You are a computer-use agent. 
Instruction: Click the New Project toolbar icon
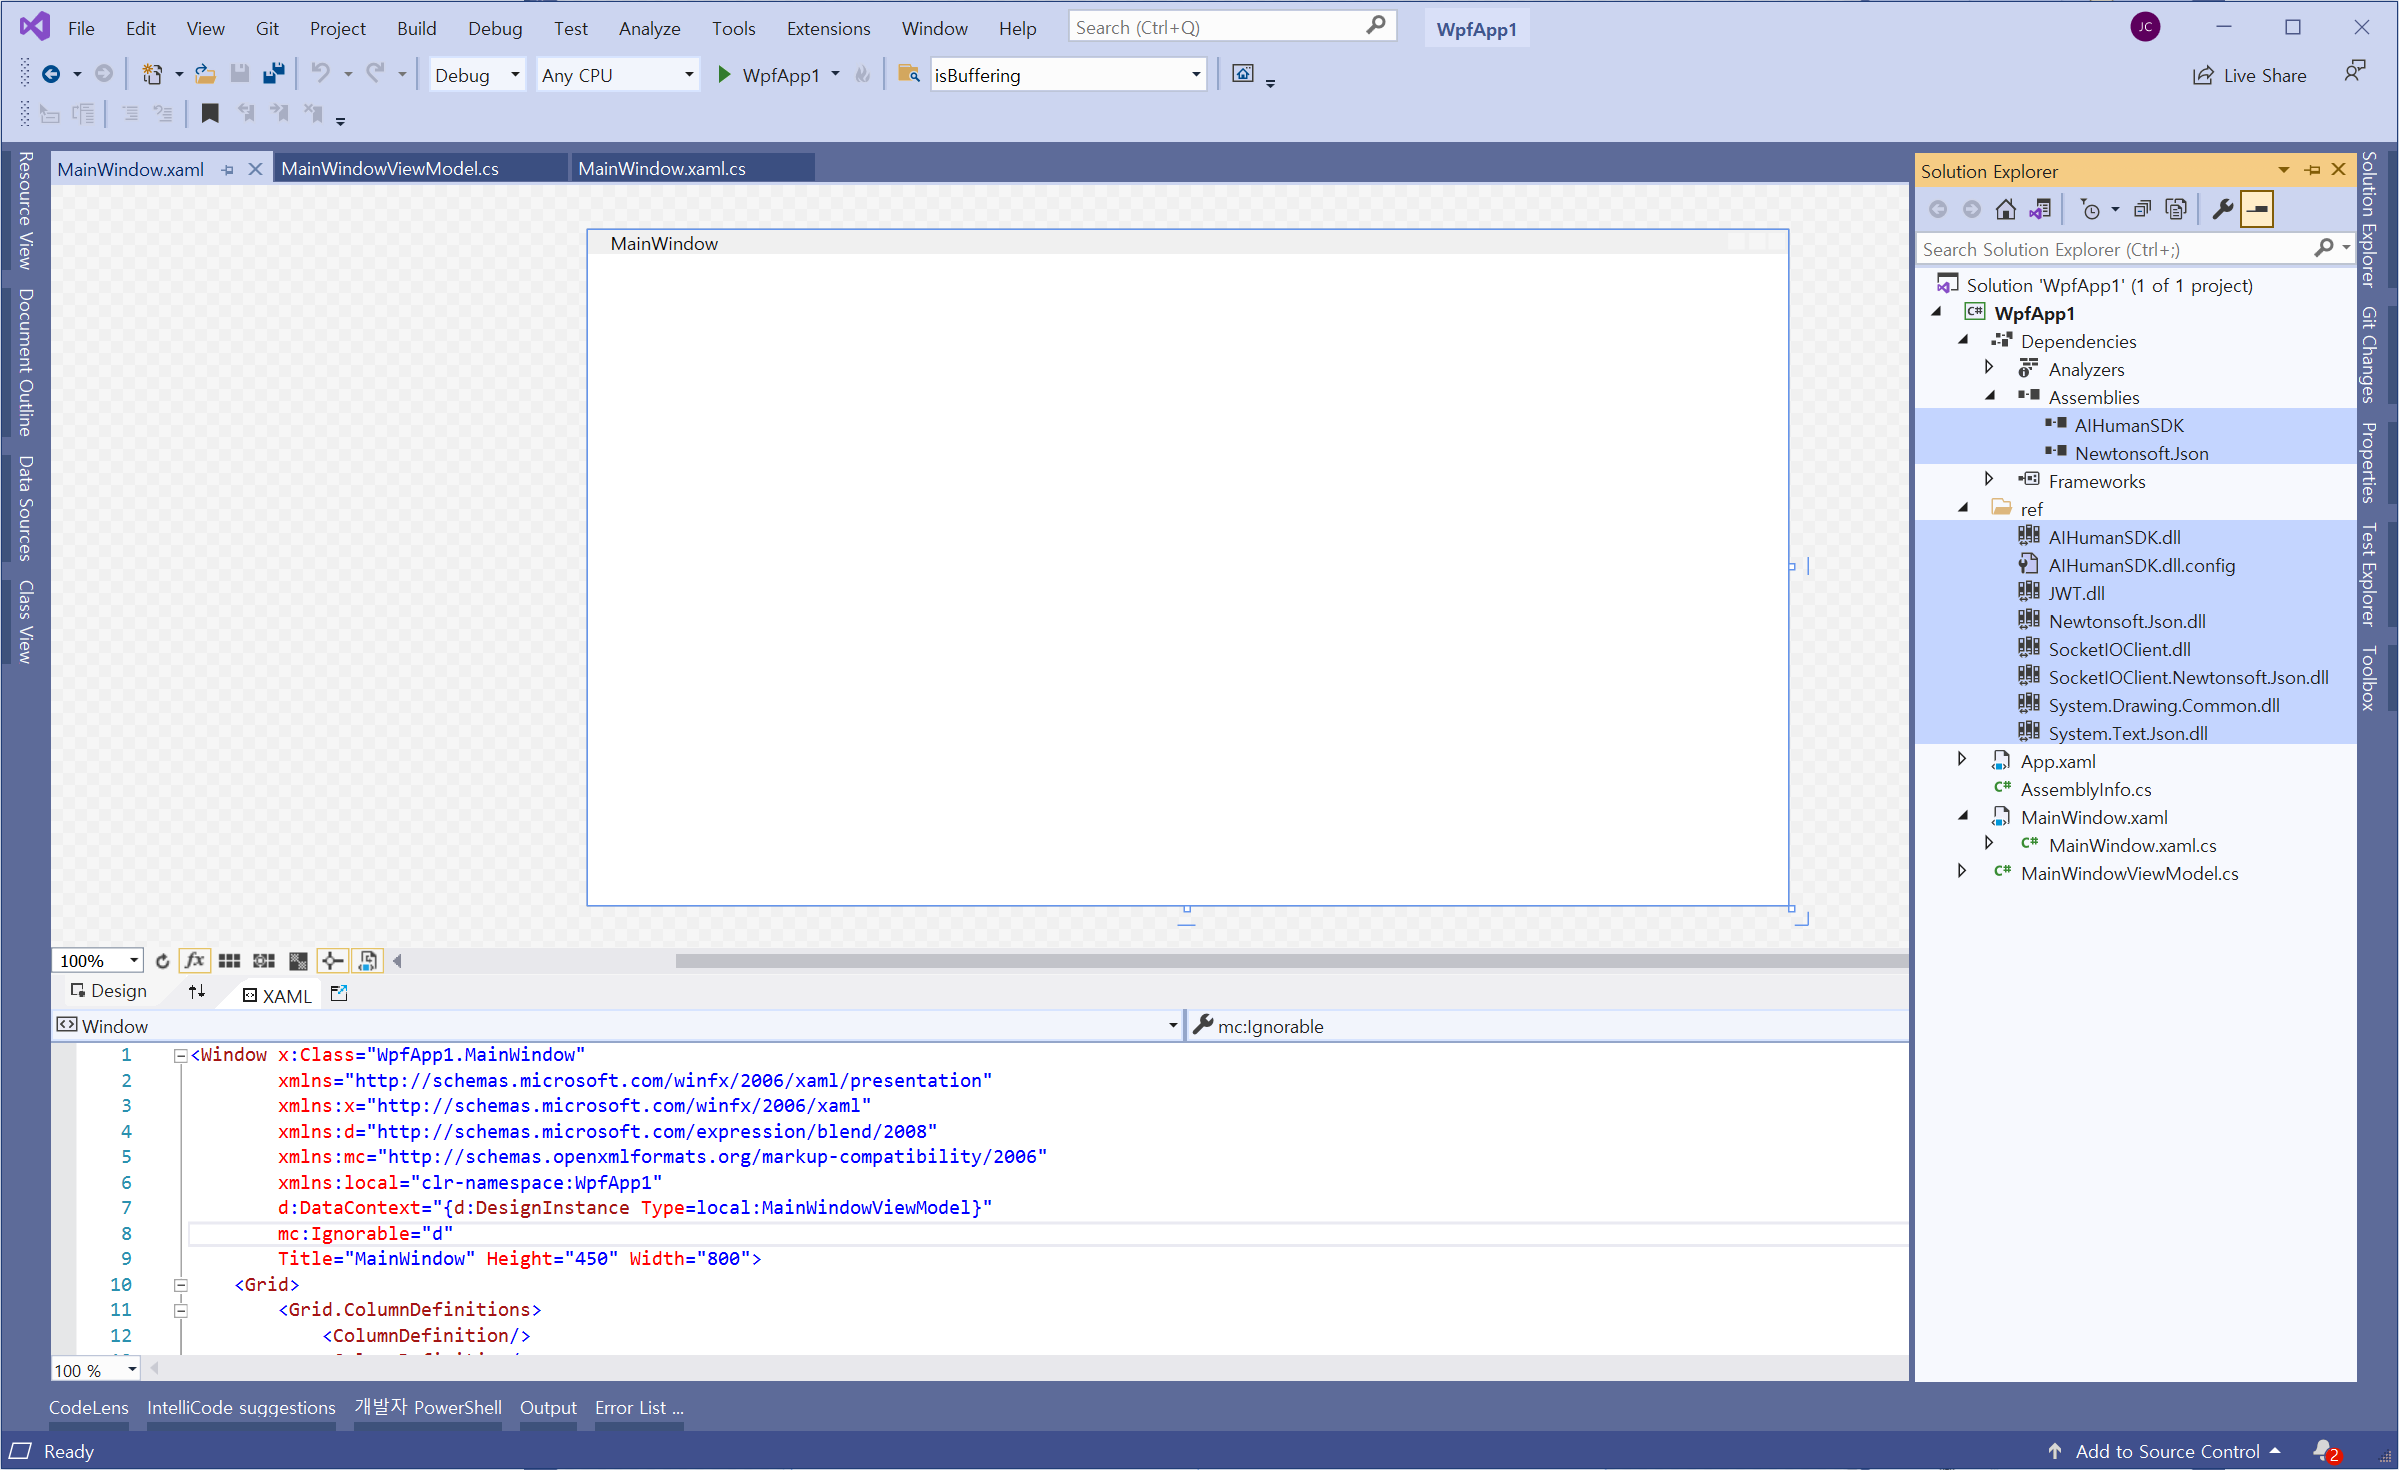point(152,75)
